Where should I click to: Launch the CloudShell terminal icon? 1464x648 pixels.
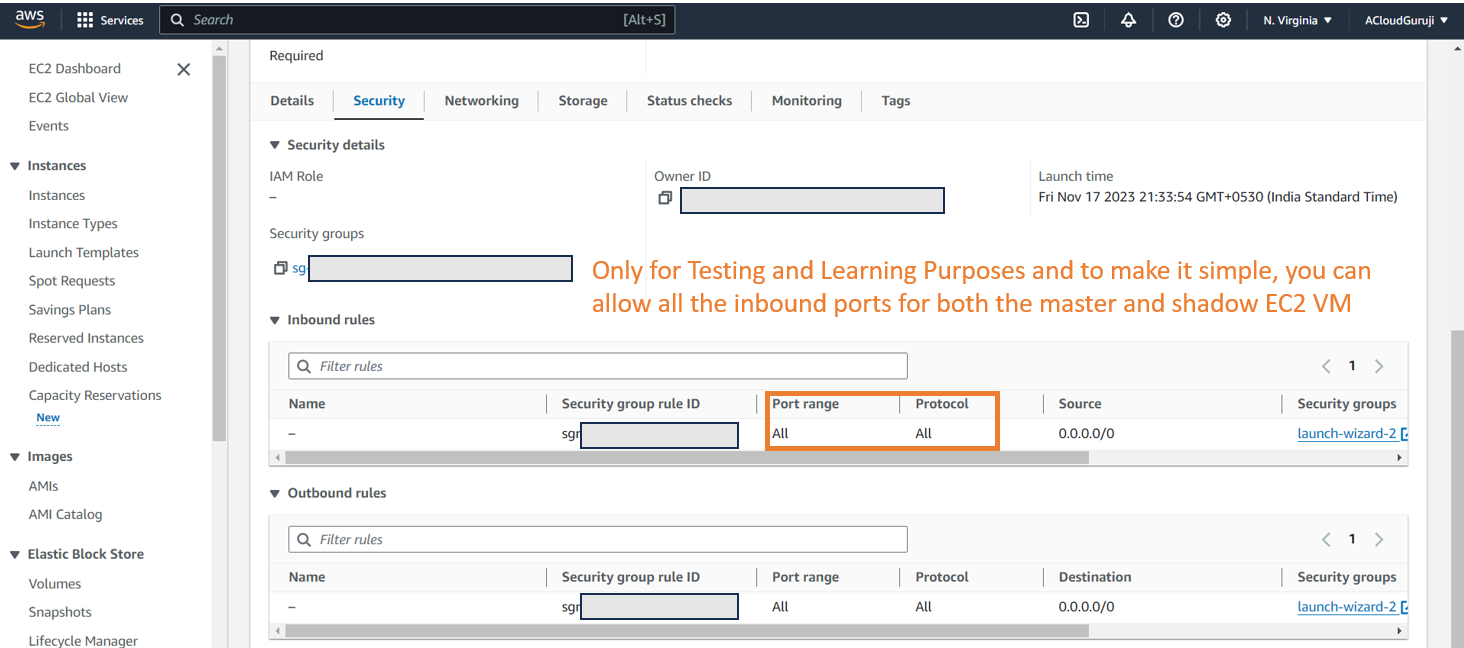point(1081,20)
